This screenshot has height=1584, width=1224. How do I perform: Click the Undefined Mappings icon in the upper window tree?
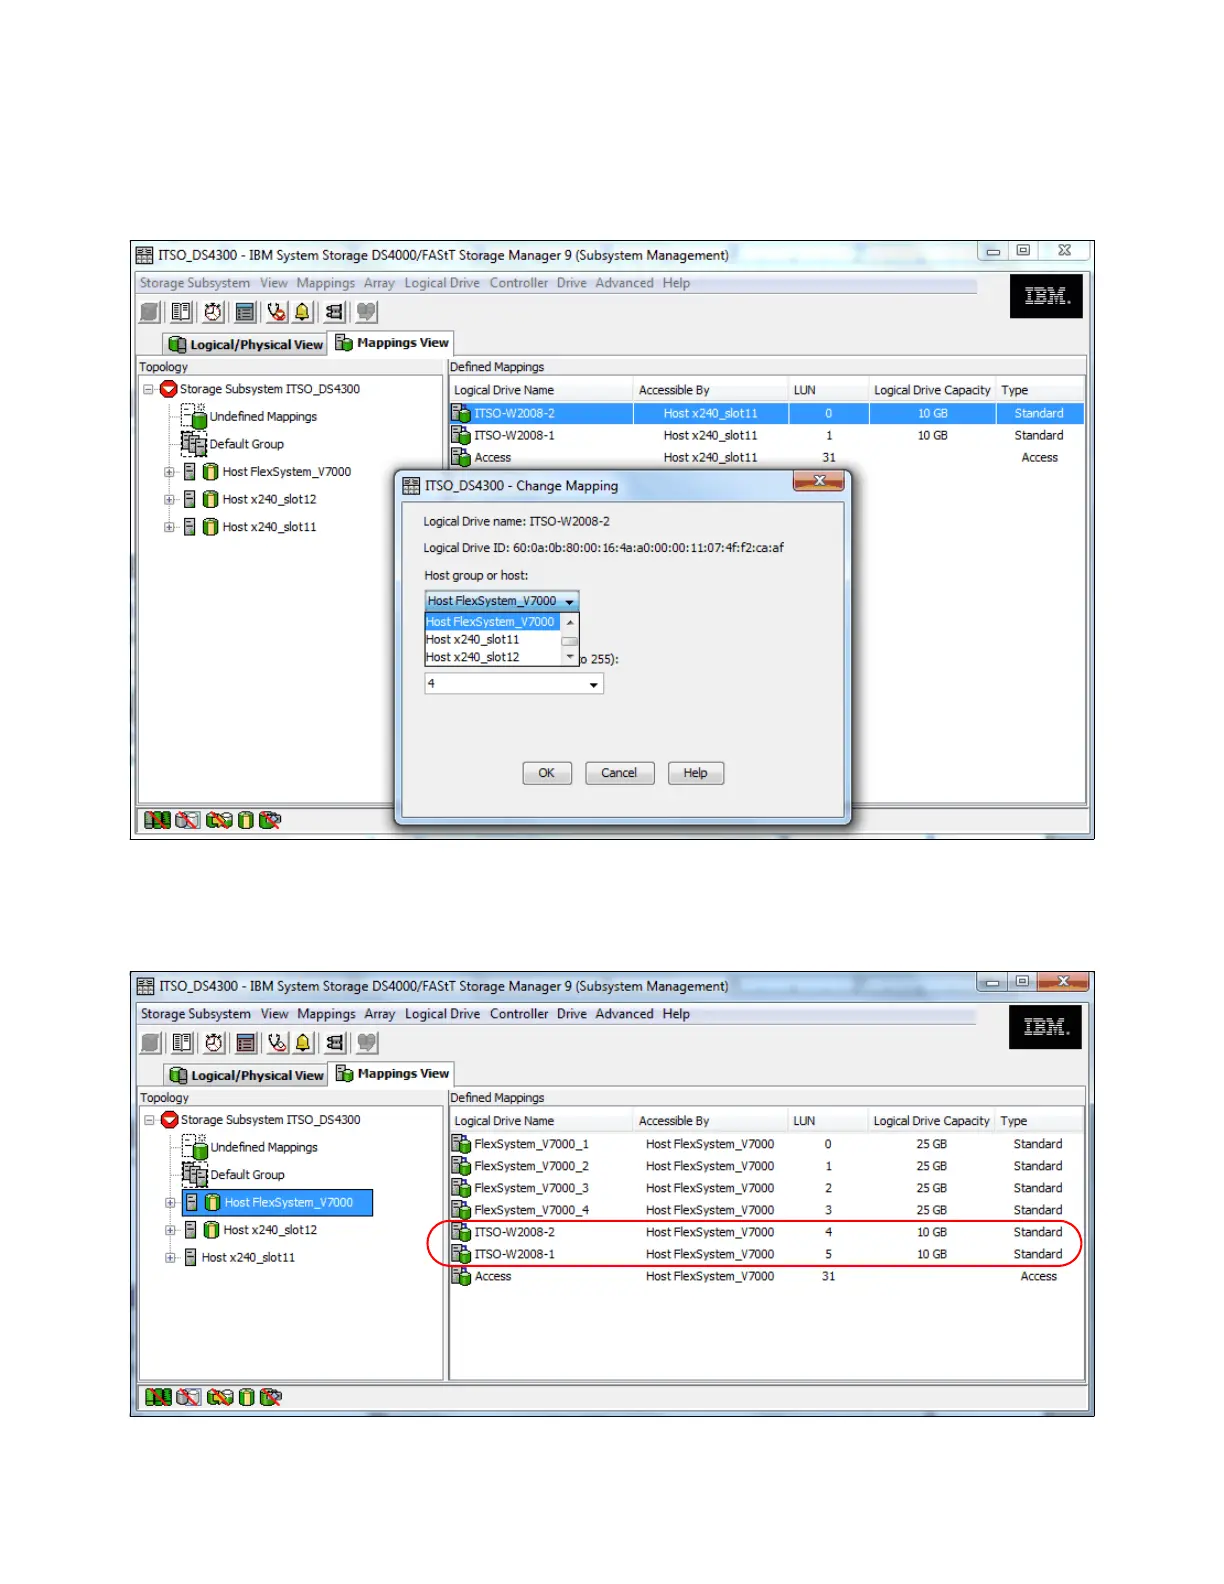click(194, 416)
